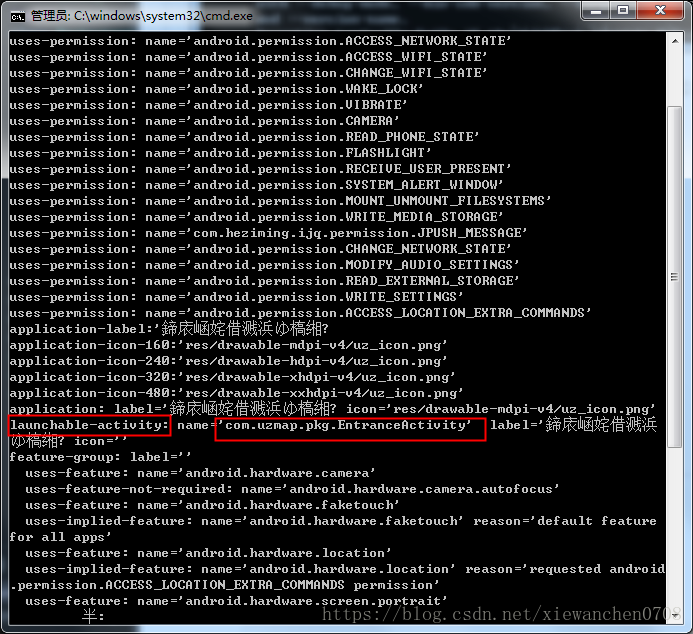The width and height of the screenshot is (693, 634).
Task: Click the WRITE_SETTINGS permission line
Action: [x=236, y=297]
